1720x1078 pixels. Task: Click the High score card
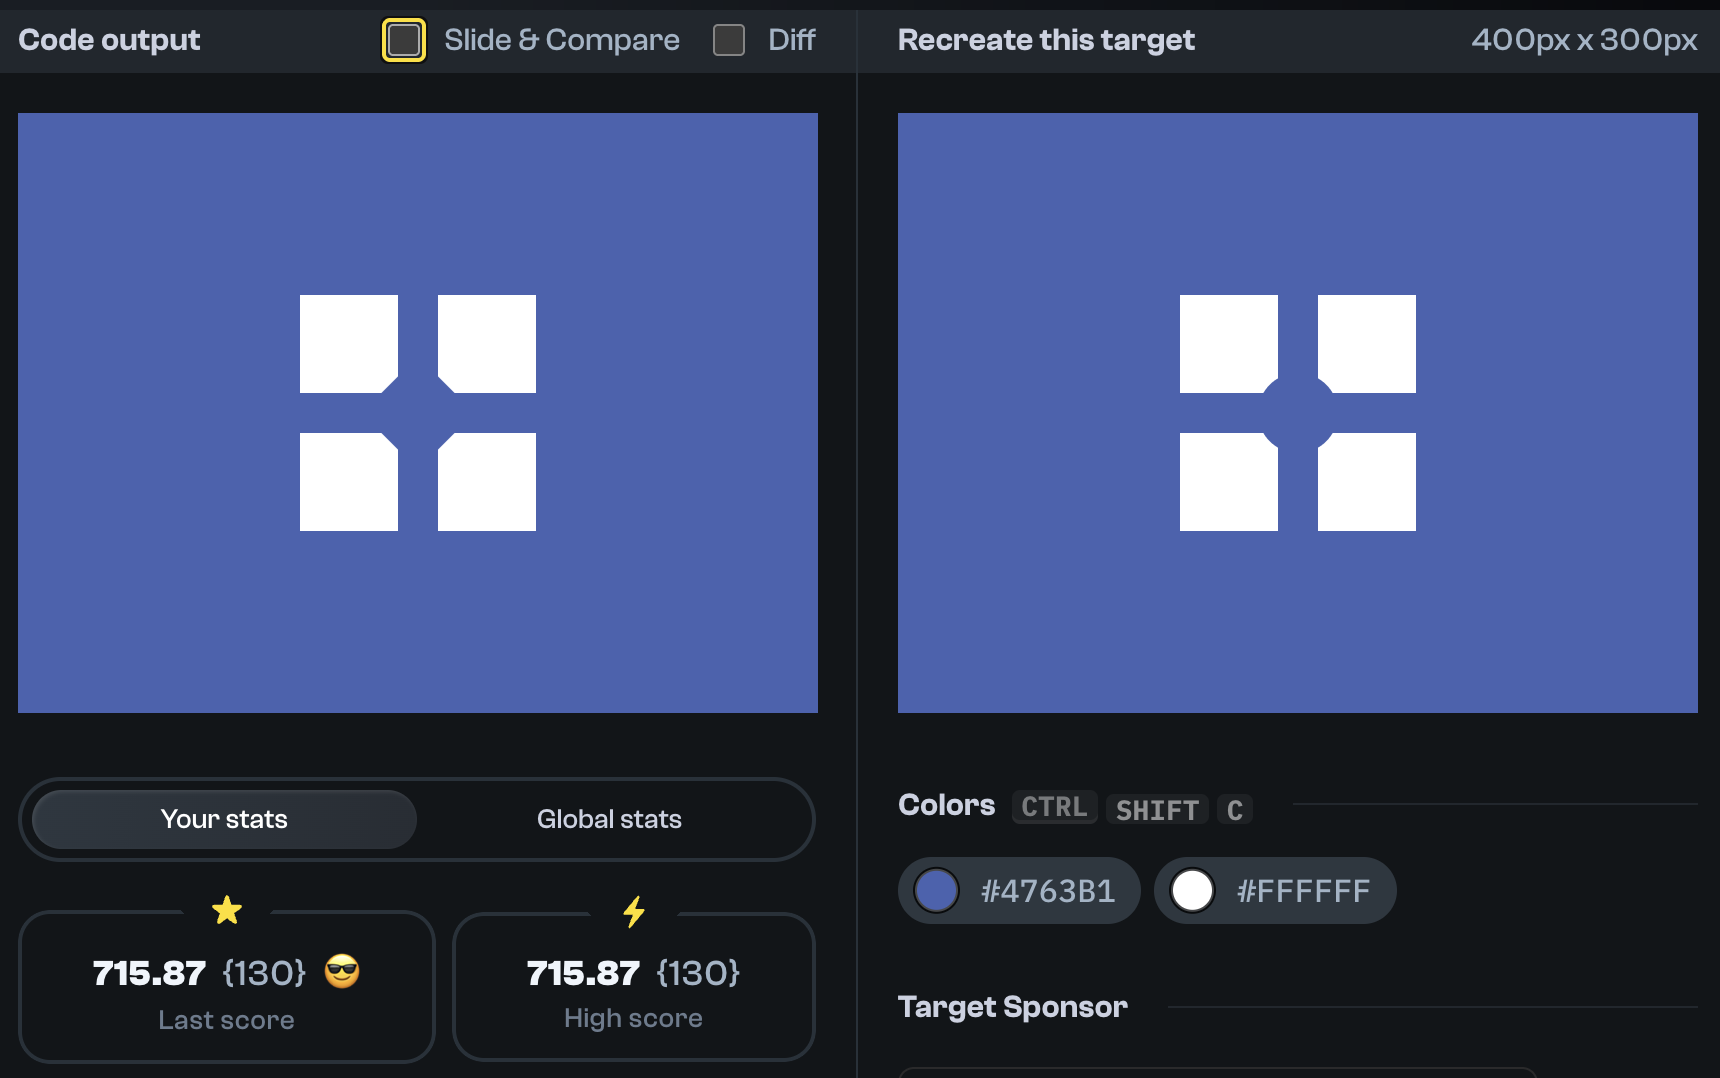[x=634, y=988]
